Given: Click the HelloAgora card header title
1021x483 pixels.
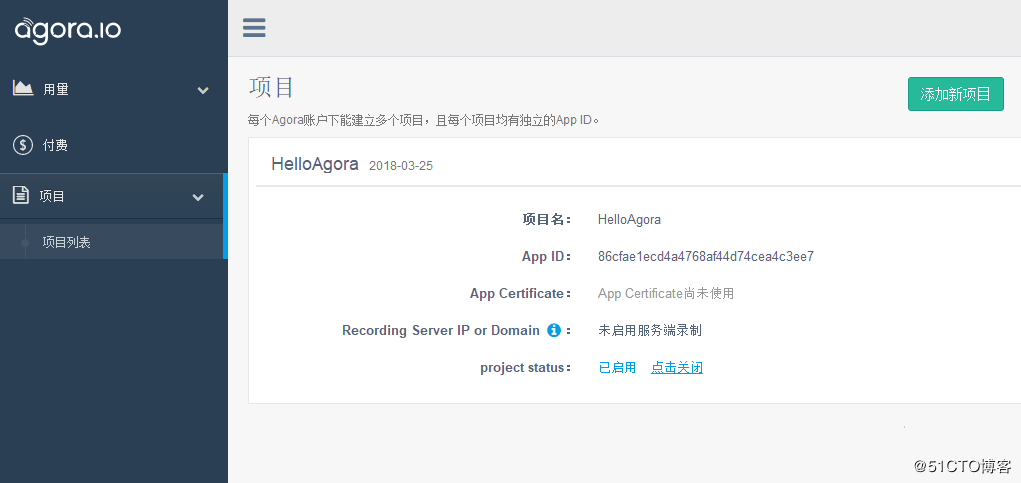Looking at the screenshot, I should pyautogui.click(x=315, y=164).
